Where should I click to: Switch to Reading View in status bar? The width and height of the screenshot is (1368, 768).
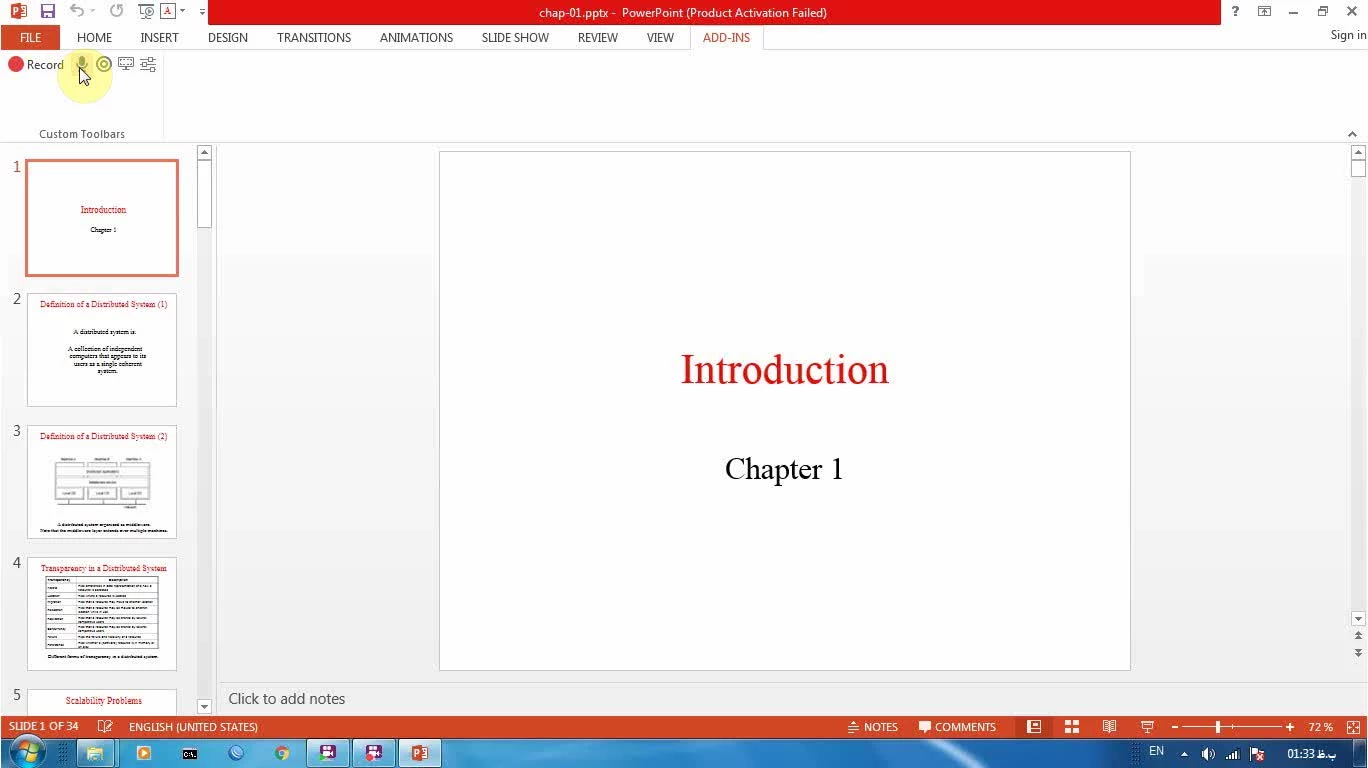click(x=1109, y=727)
